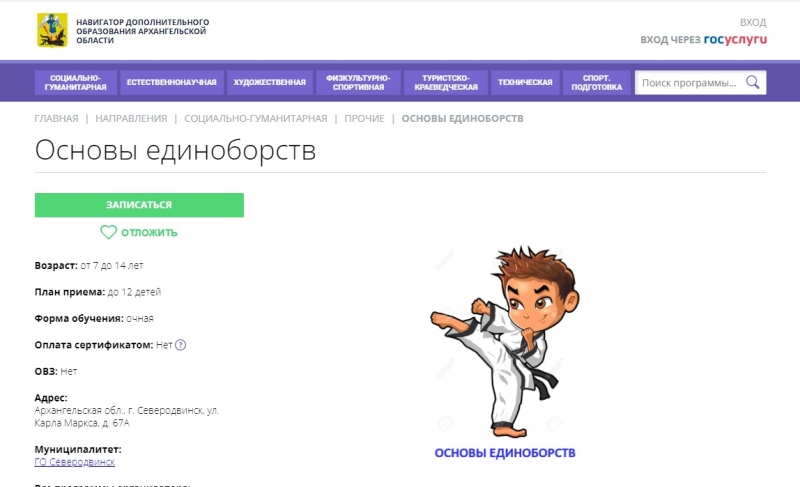Open the Социально-гуманитарная category tab
Viewport: 800px width, 487px height.
tap(76, 82)
